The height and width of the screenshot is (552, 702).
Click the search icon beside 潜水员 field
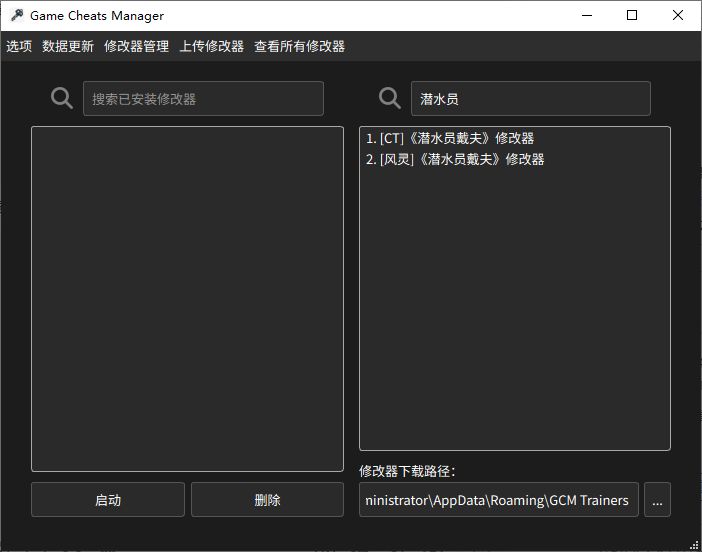[390, 98]
